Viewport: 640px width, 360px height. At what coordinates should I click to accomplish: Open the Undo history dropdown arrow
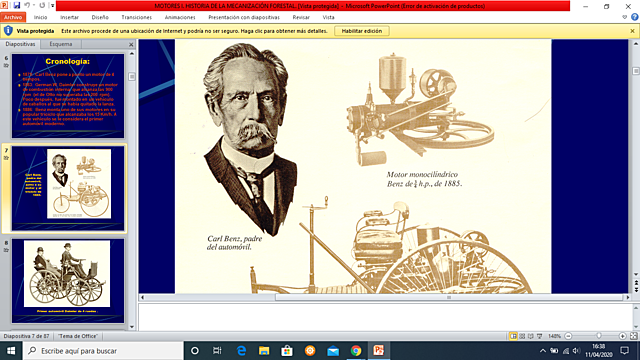click(x=34, y=5)
